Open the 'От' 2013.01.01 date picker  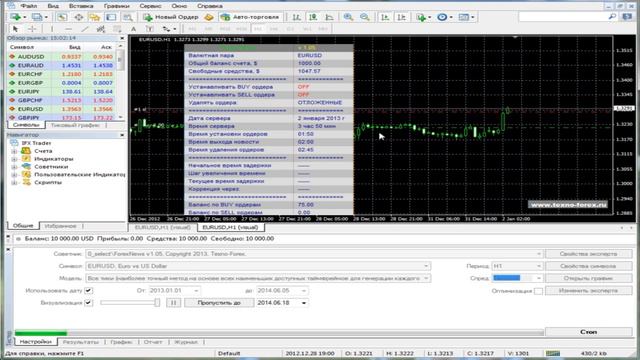pyautogui.click(x=196, y=291)
